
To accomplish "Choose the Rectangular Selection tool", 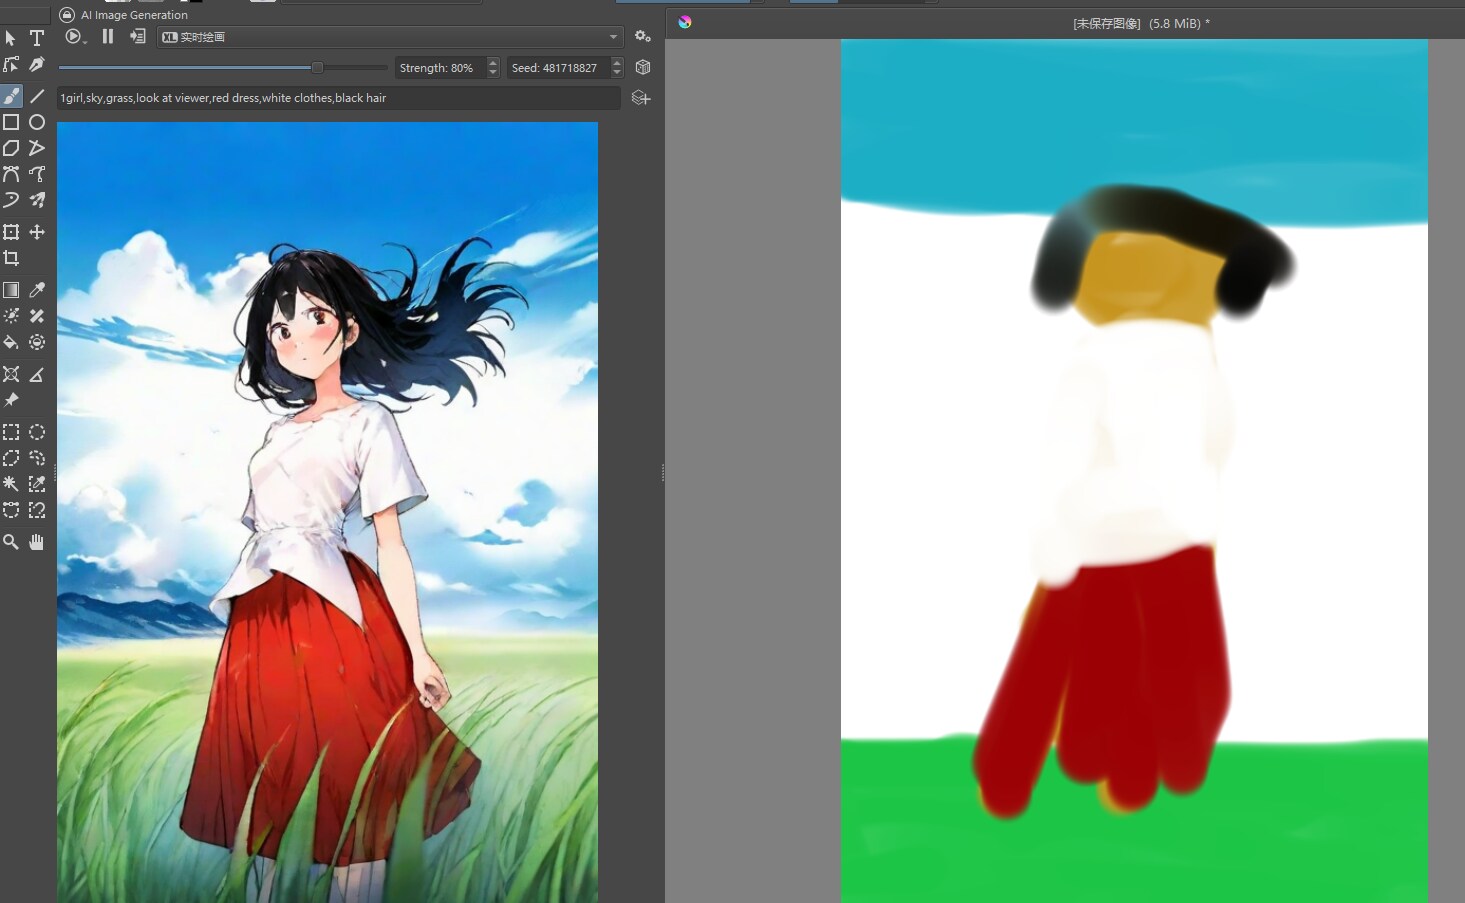I will 11,432.
